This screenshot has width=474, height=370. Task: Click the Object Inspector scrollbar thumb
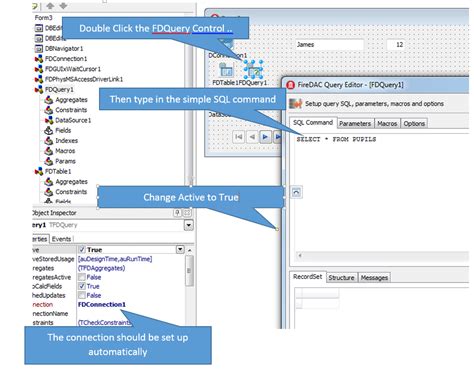(x=190, y=271)
